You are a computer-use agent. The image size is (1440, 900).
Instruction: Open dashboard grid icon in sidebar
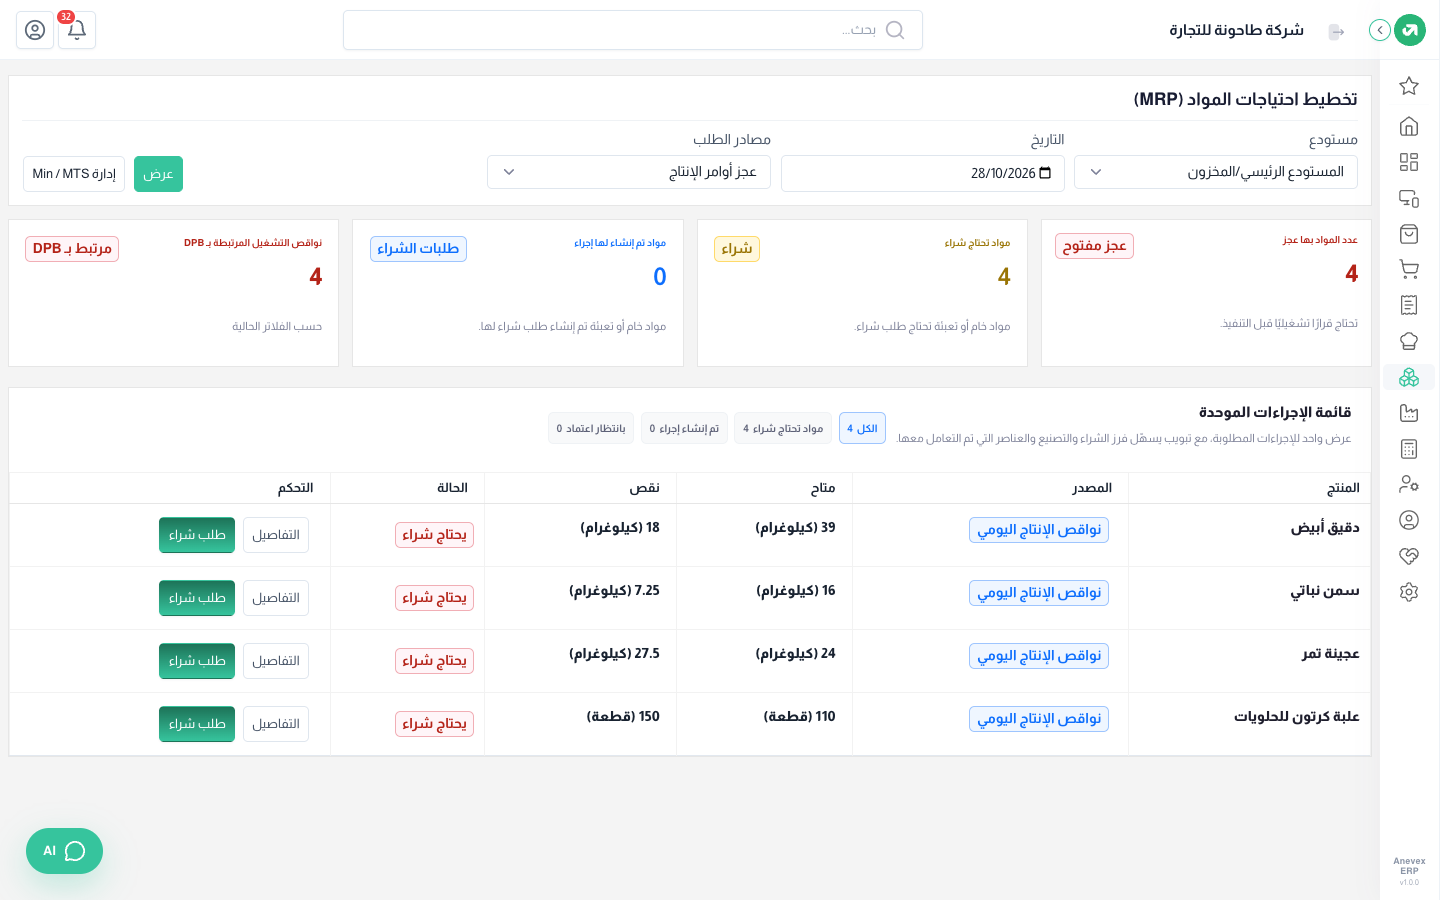coord(1409,162)
